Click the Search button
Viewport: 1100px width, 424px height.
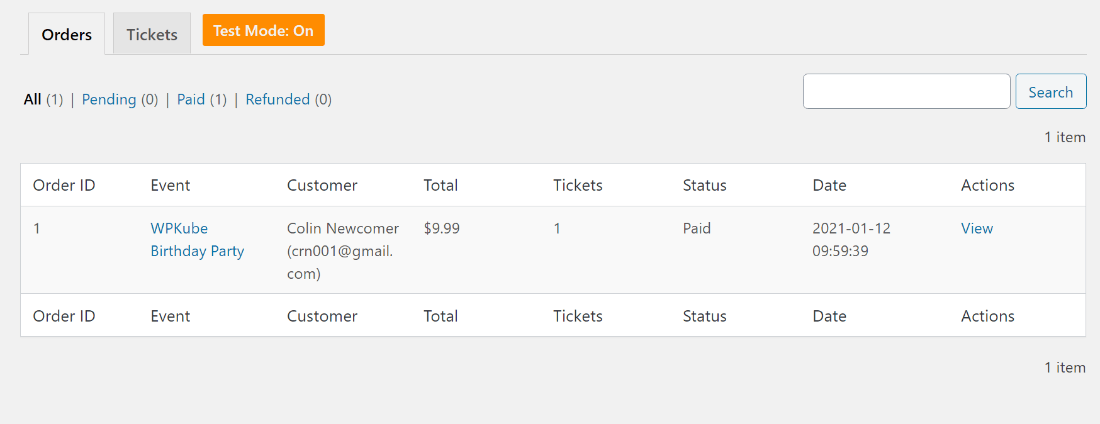click(1050, 92)
